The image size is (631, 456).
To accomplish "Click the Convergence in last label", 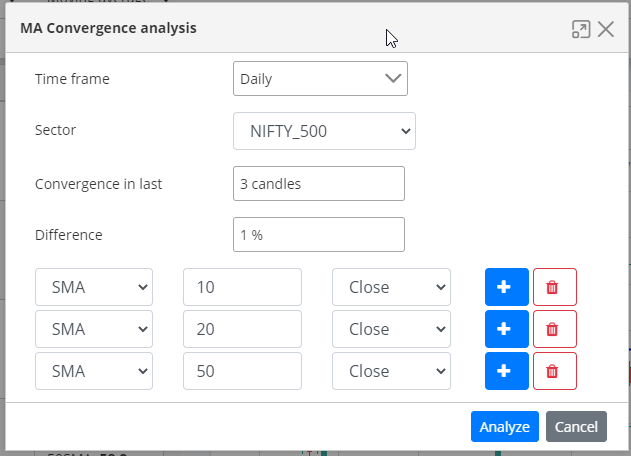I will pos(99,184).
